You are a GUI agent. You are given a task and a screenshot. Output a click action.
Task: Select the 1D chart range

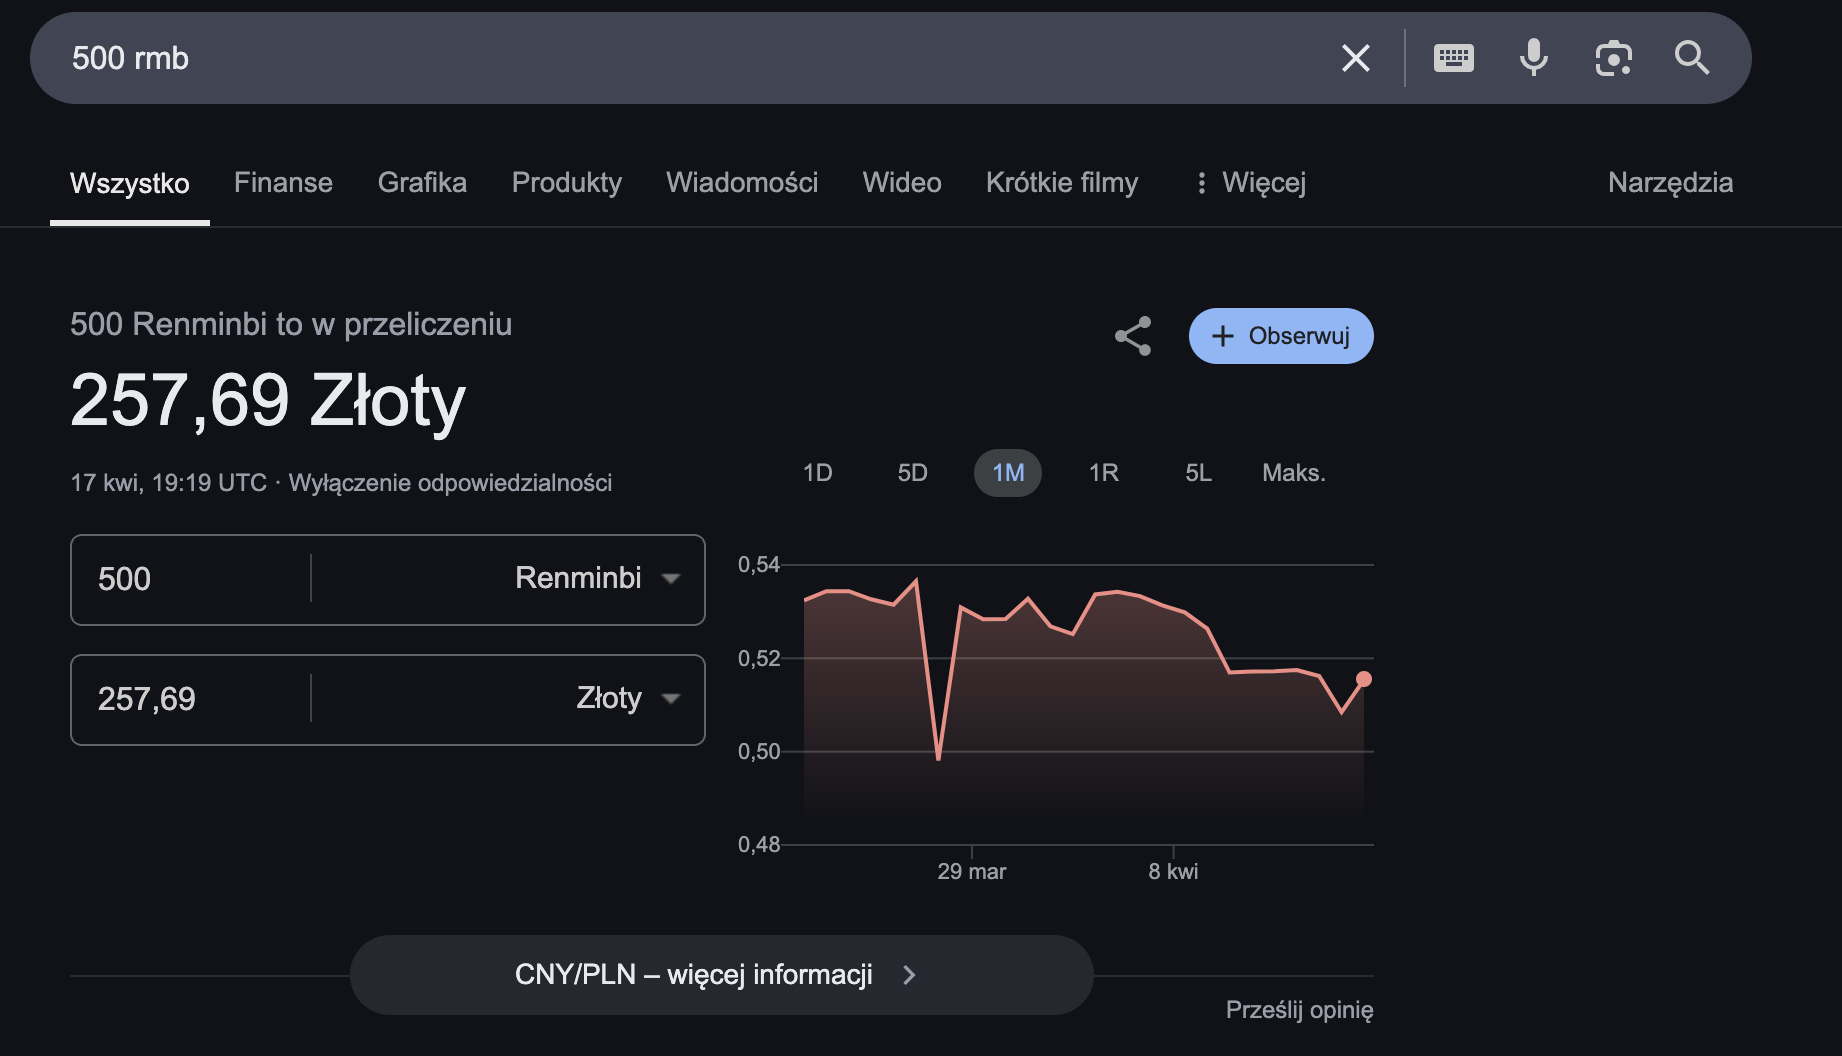coord(817,473)
